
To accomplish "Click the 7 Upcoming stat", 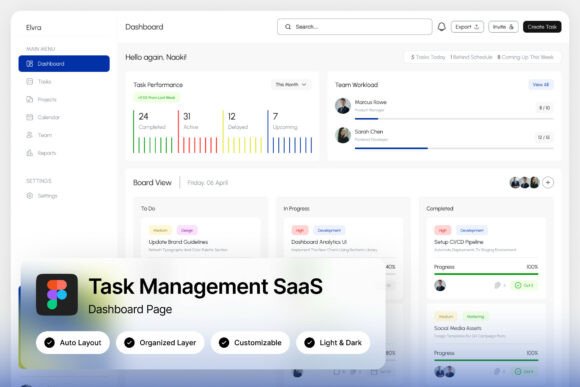I will click(290, 131).
